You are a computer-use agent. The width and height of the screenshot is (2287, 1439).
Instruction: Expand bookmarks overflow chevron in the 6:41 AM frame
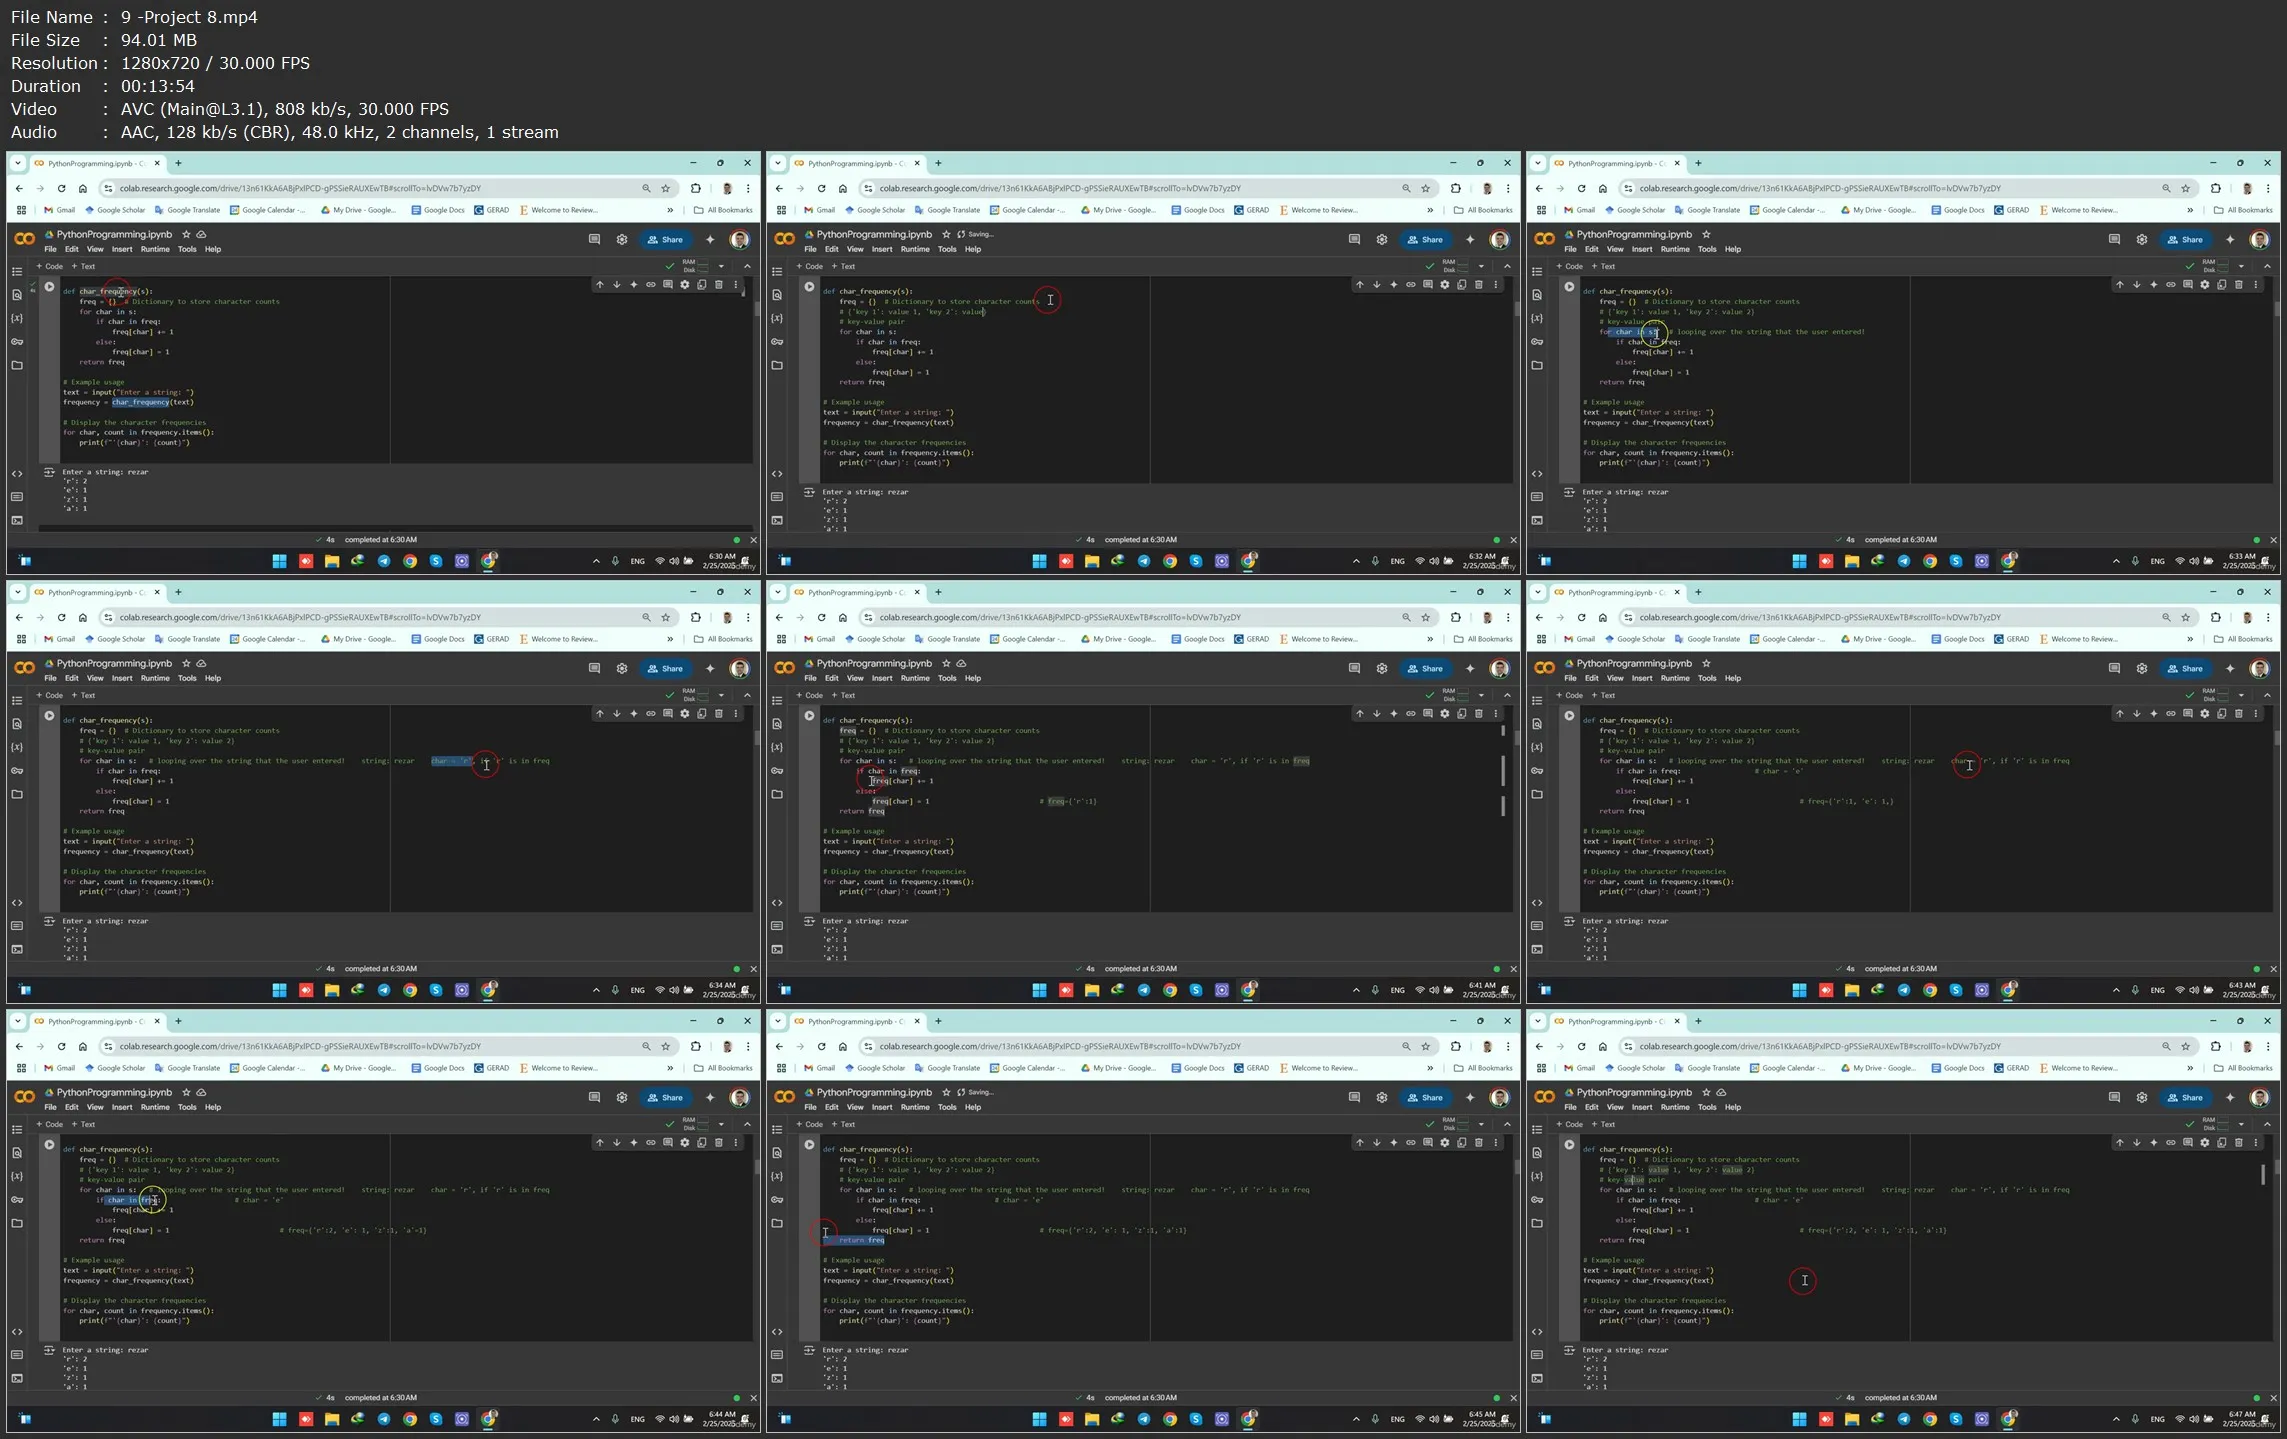[x=1430, y=639]
